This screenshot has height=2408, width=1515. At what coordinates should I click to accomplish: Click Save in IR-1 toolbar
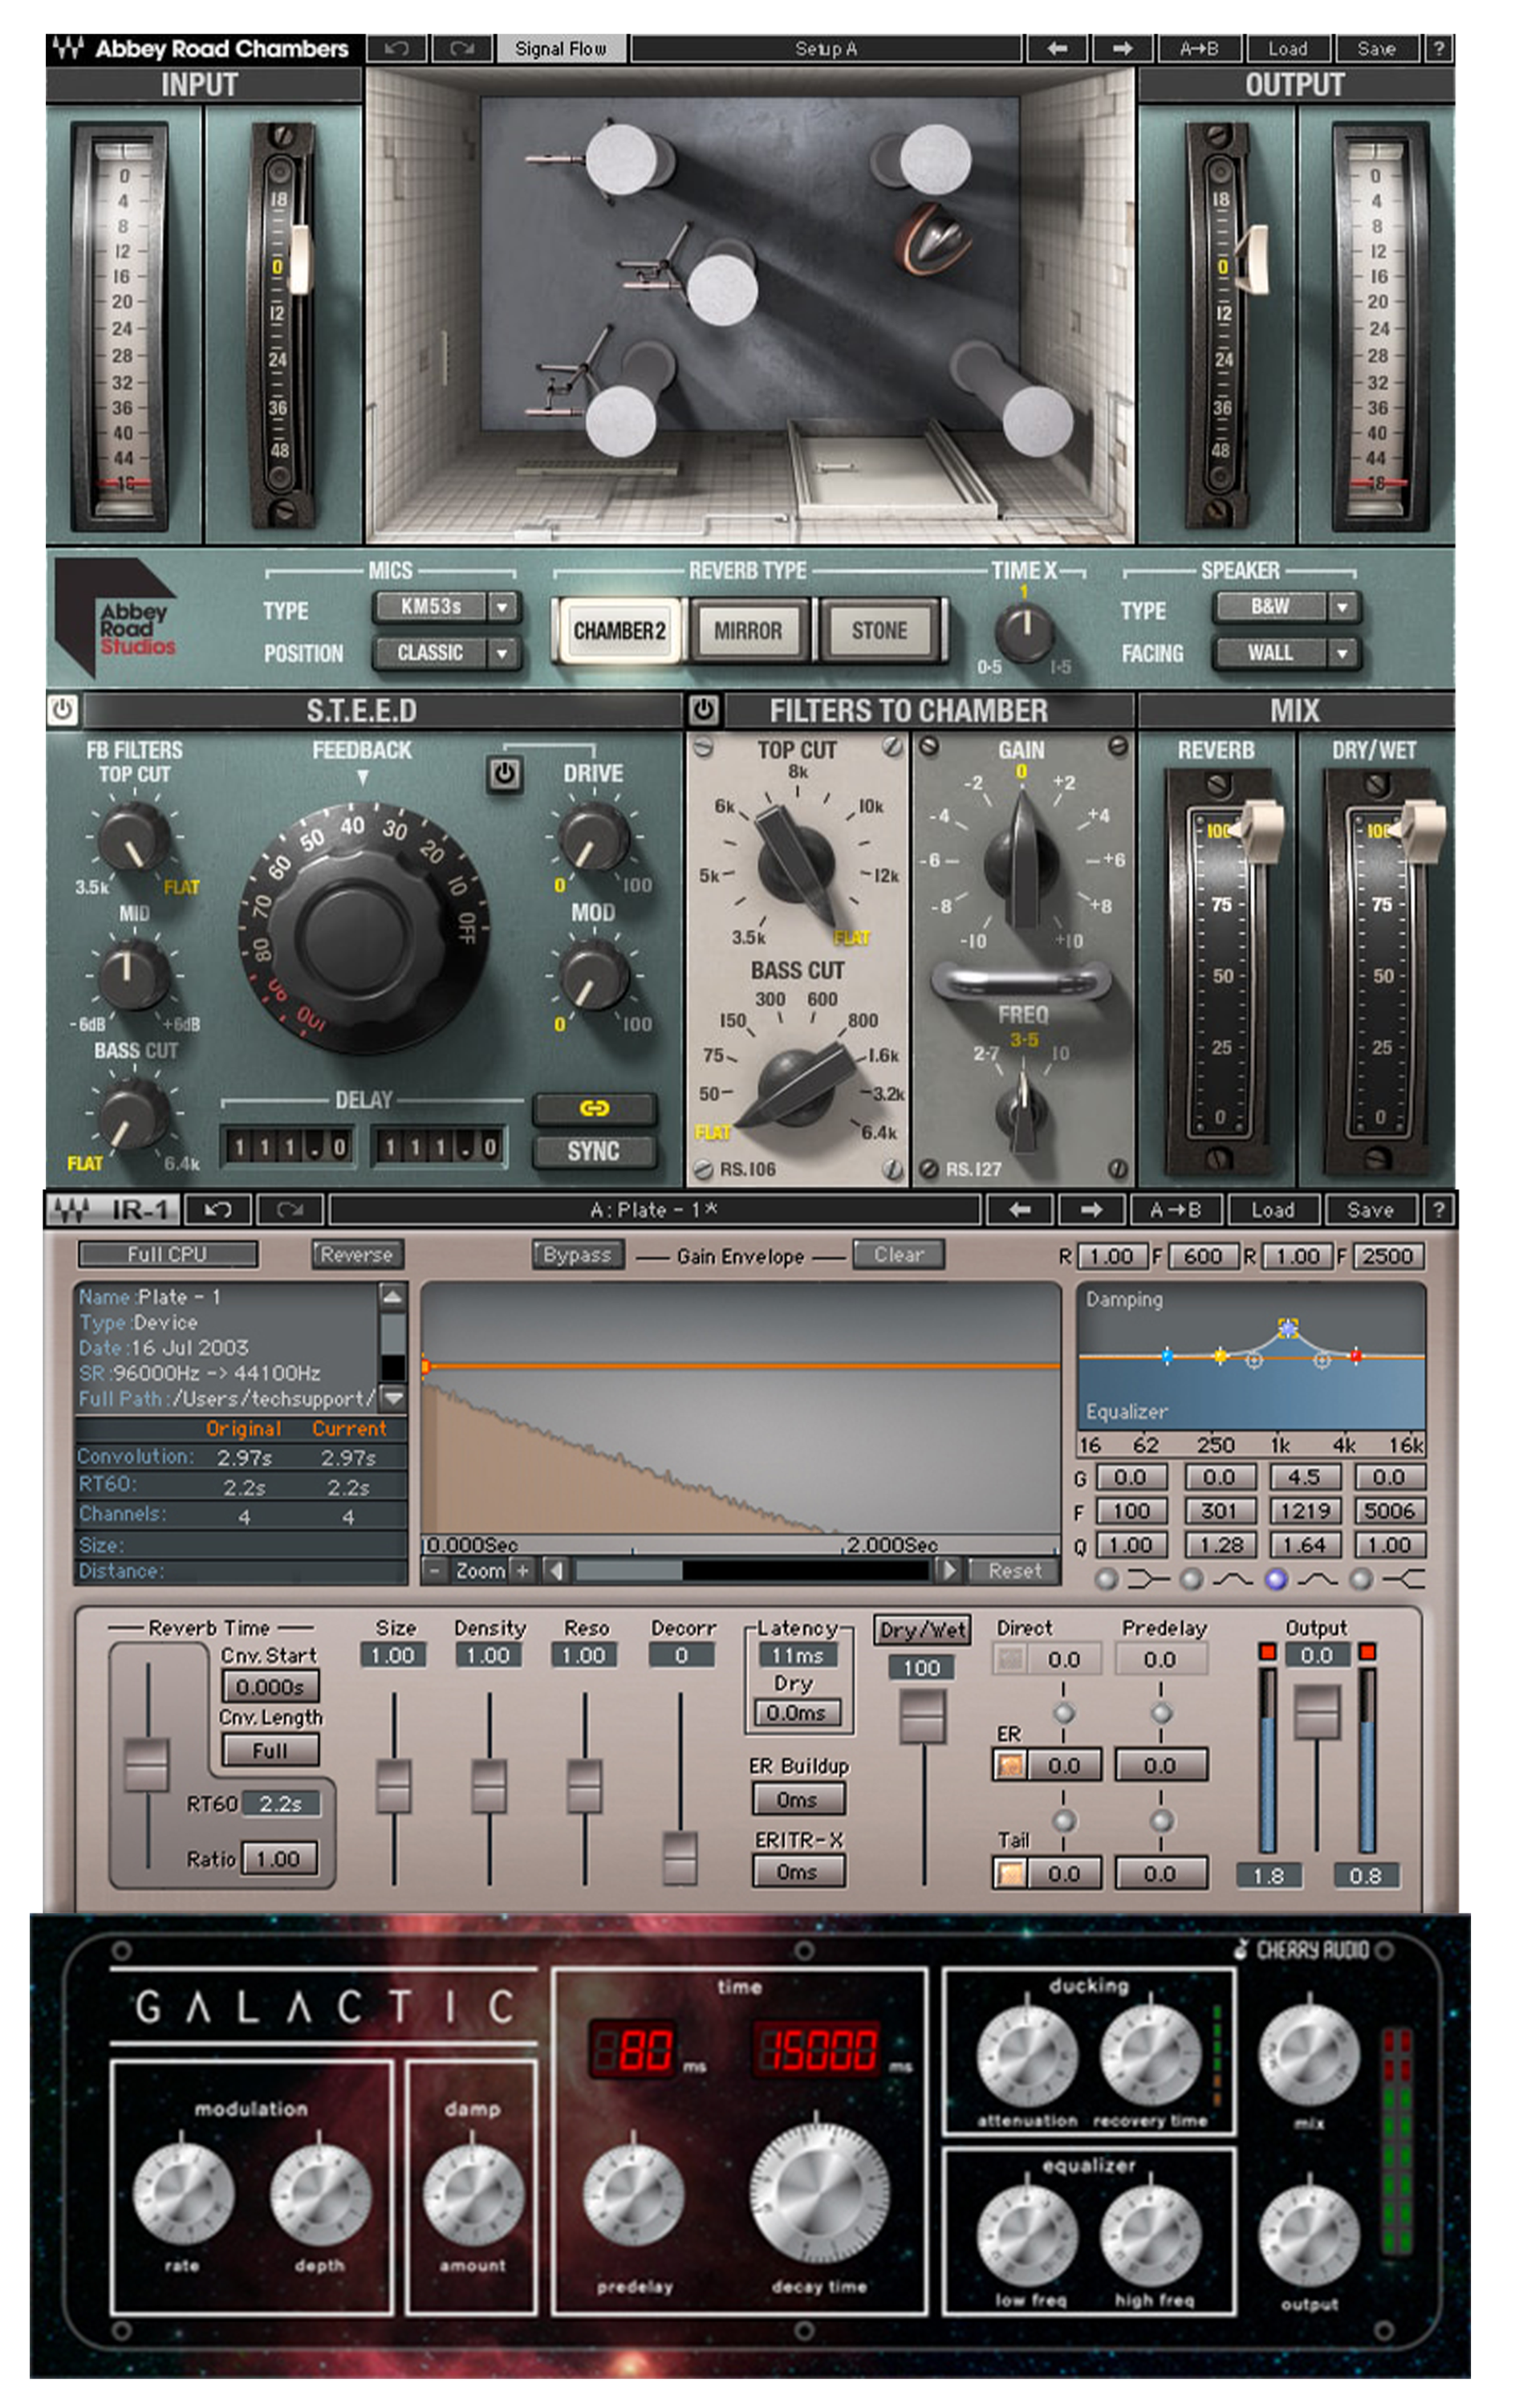coord(1370,1210)
